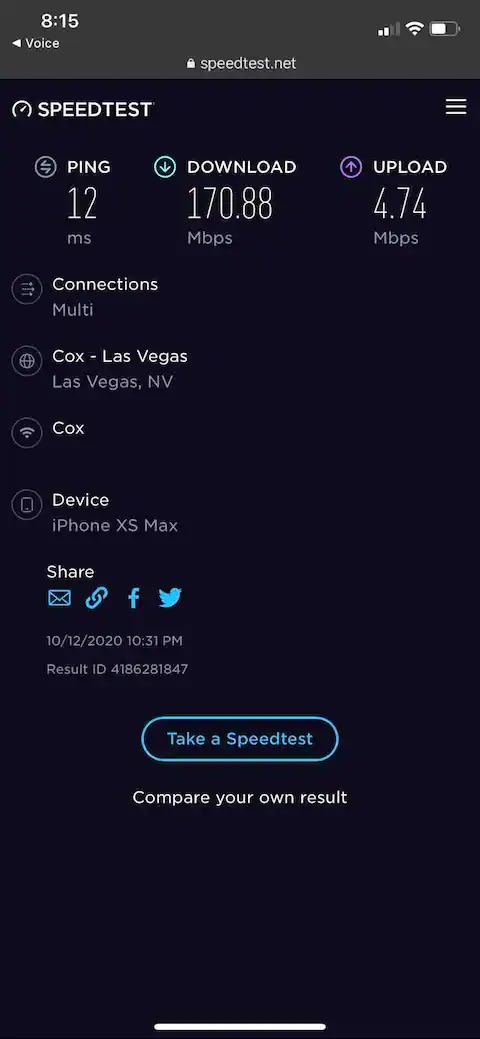This screenshot has height=1039, width=480.
Task: Tap the speedtest.net address bar
Action: [240, 64]
